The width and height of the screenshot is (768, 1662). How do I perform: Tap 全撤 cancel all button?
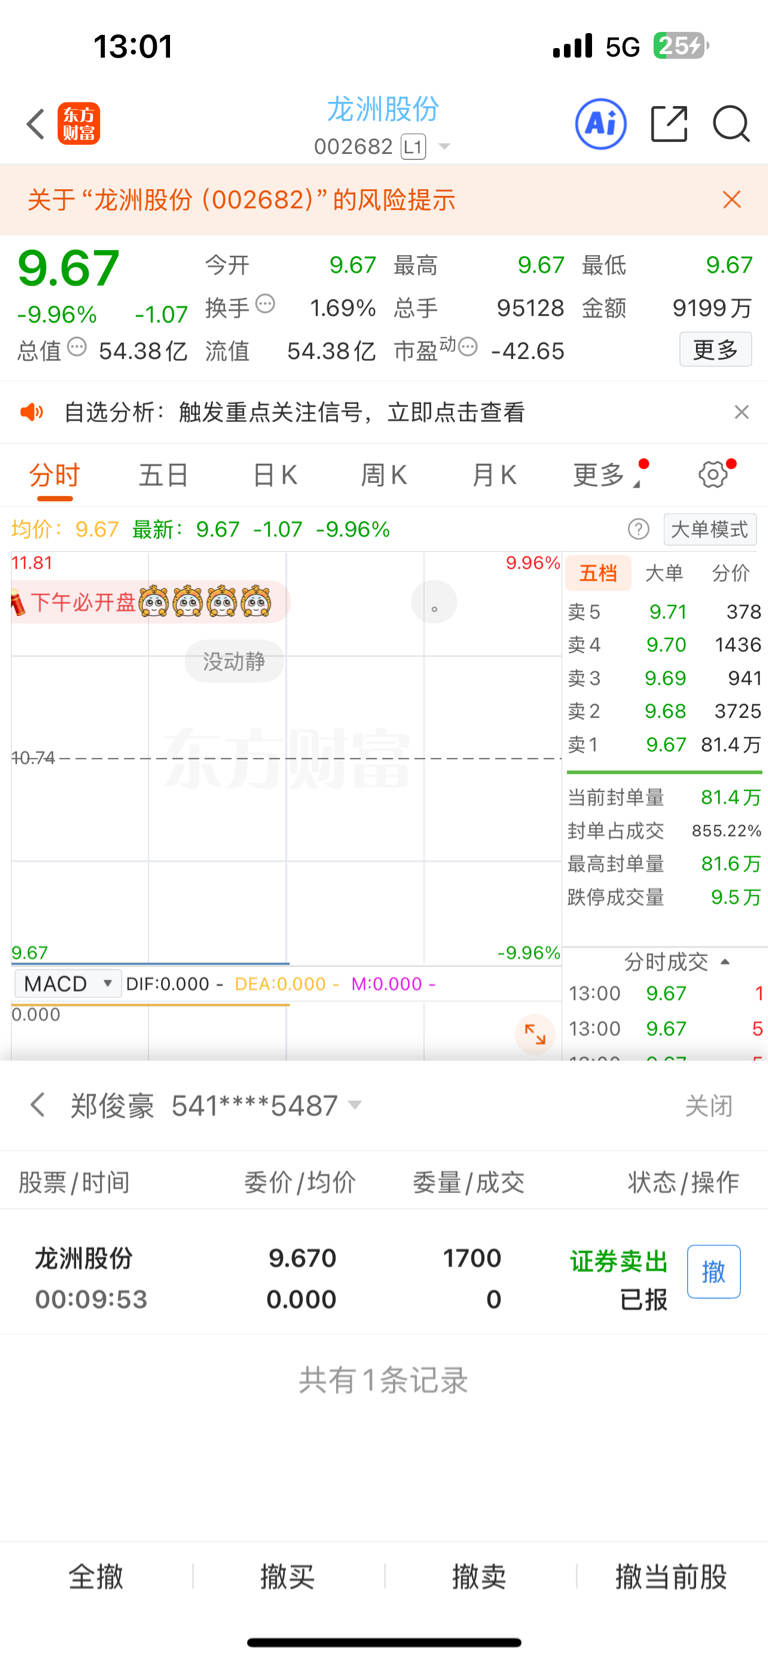tap(96, 1577)
